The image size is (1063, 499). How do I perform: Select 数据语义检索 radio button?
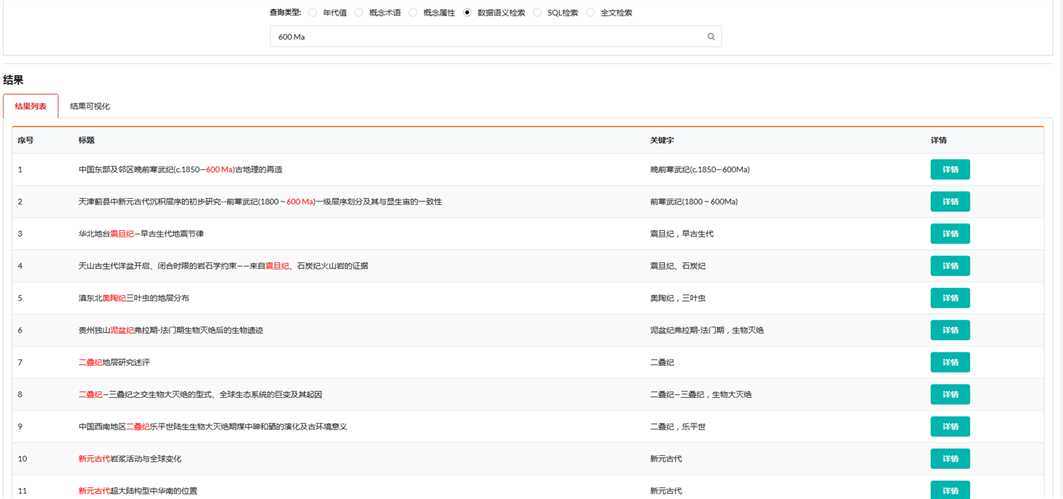[x=467, y=12]
